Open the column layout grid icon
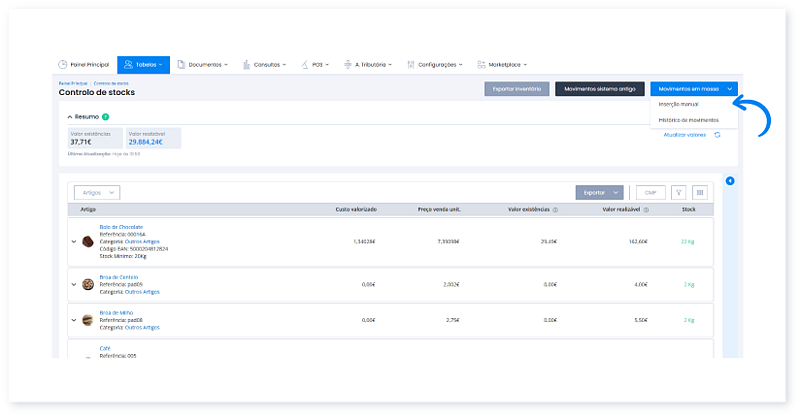The width and height of the screenshot is (800, 417). coord(701,192)
